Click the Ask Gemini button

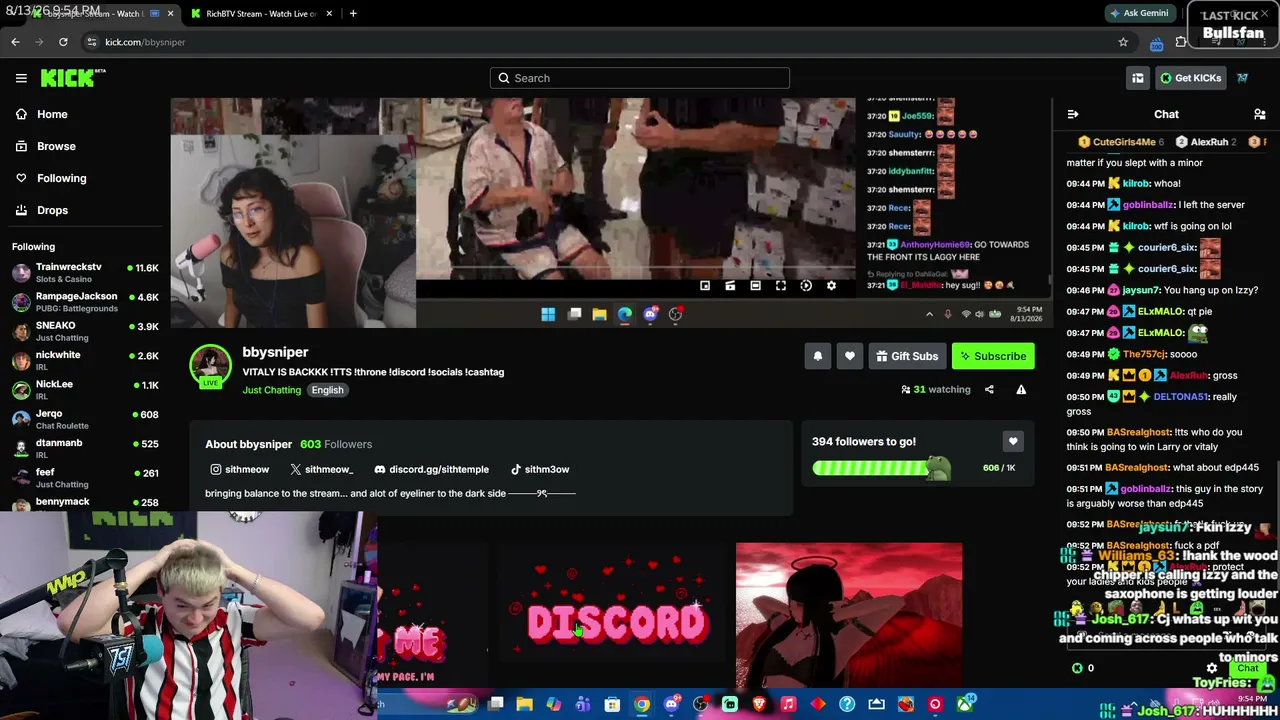click(x=1139, y=13)
